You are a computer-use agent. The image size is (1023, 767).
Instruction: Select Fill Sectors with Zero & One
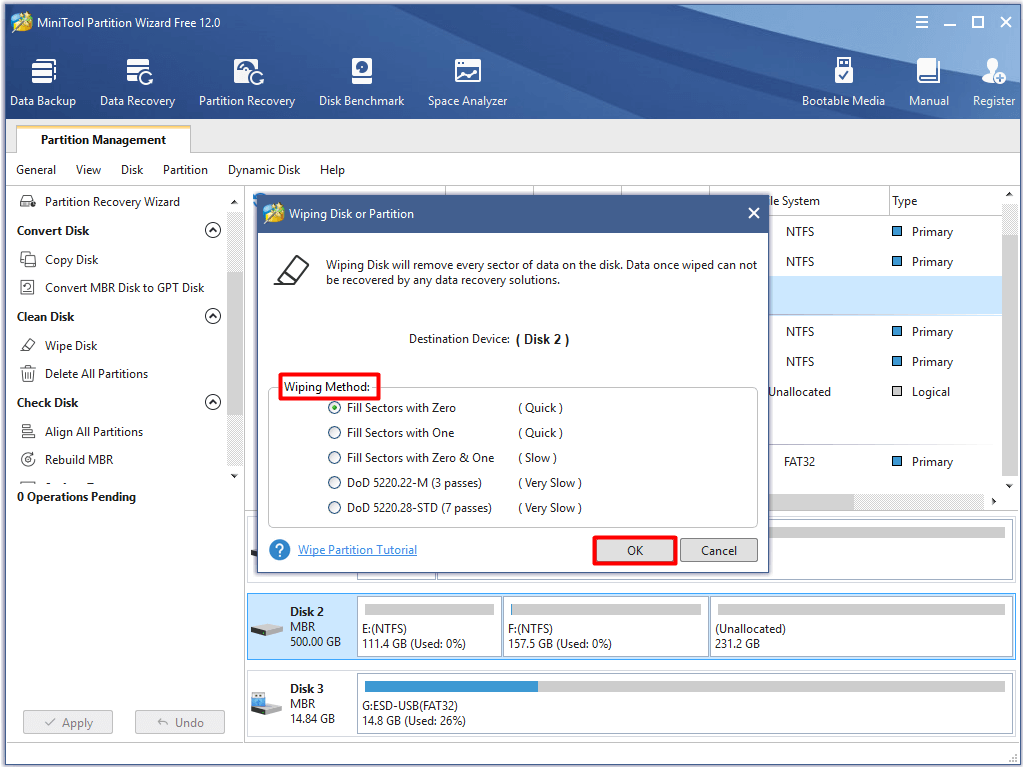334,458
